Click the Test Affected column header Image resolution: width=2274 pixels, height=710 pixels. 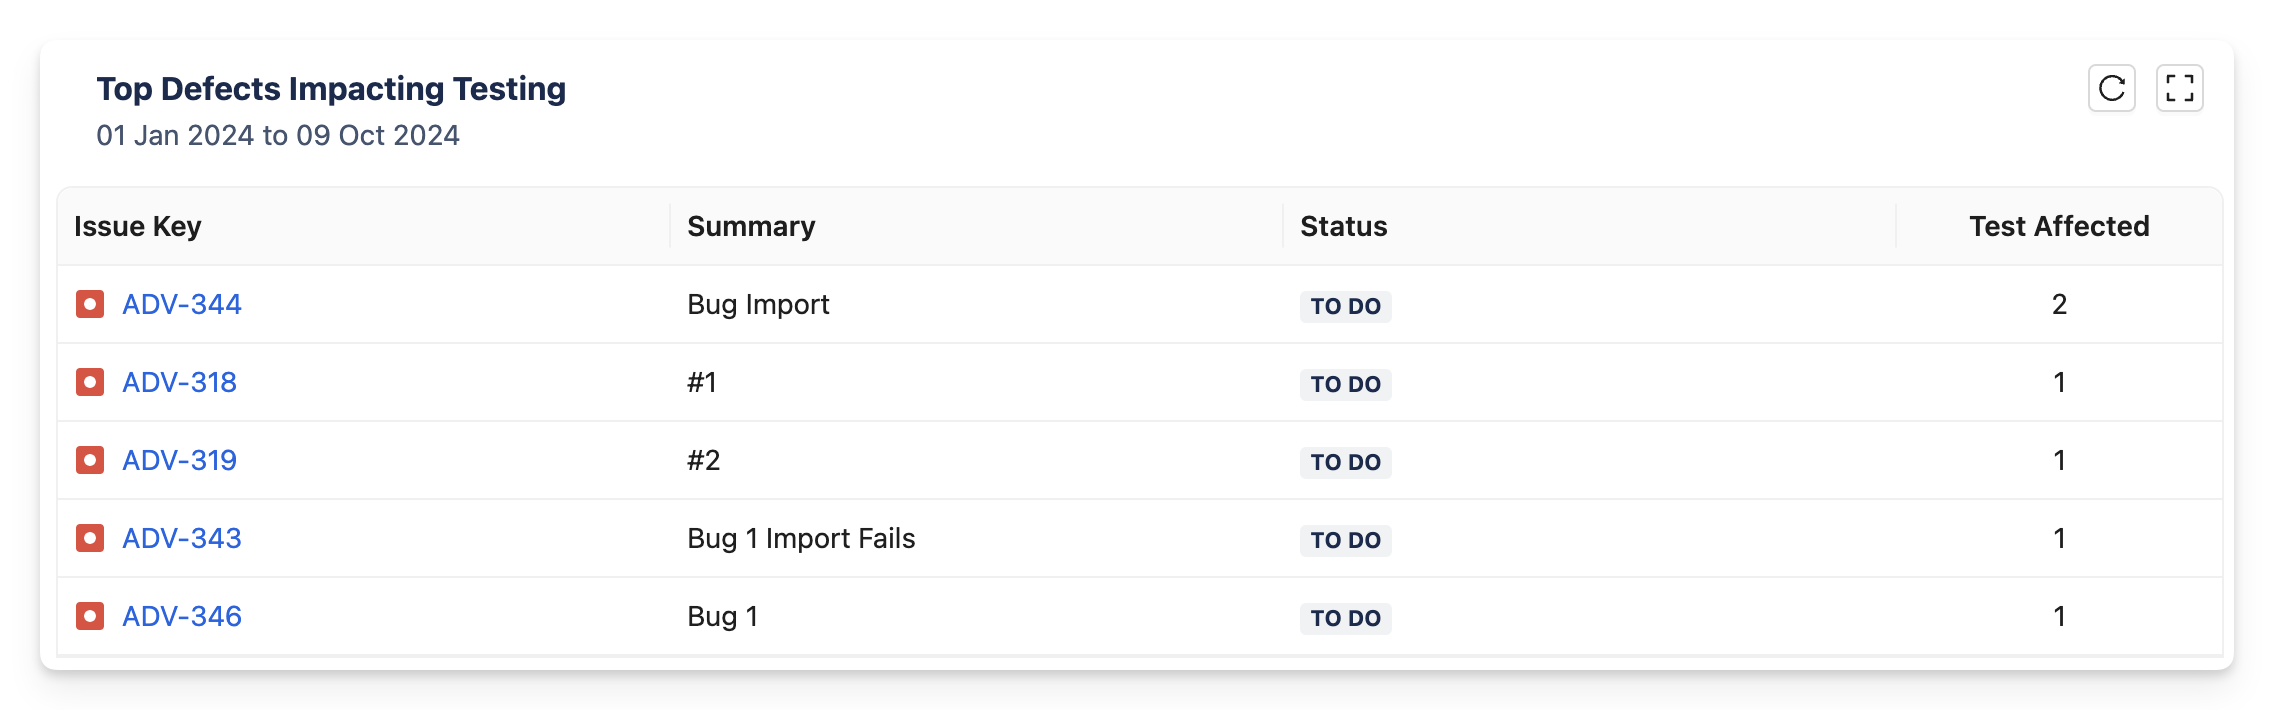2059,226
